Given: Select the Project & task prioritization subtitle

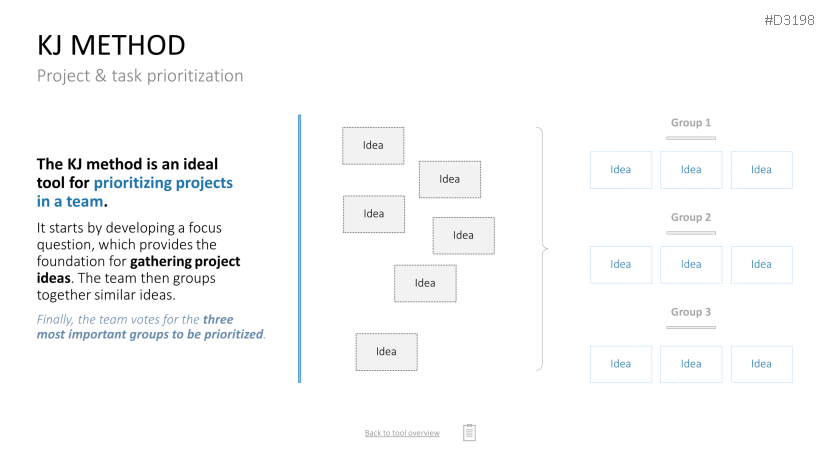Looking at the screenshot, I should pos(140,76).
